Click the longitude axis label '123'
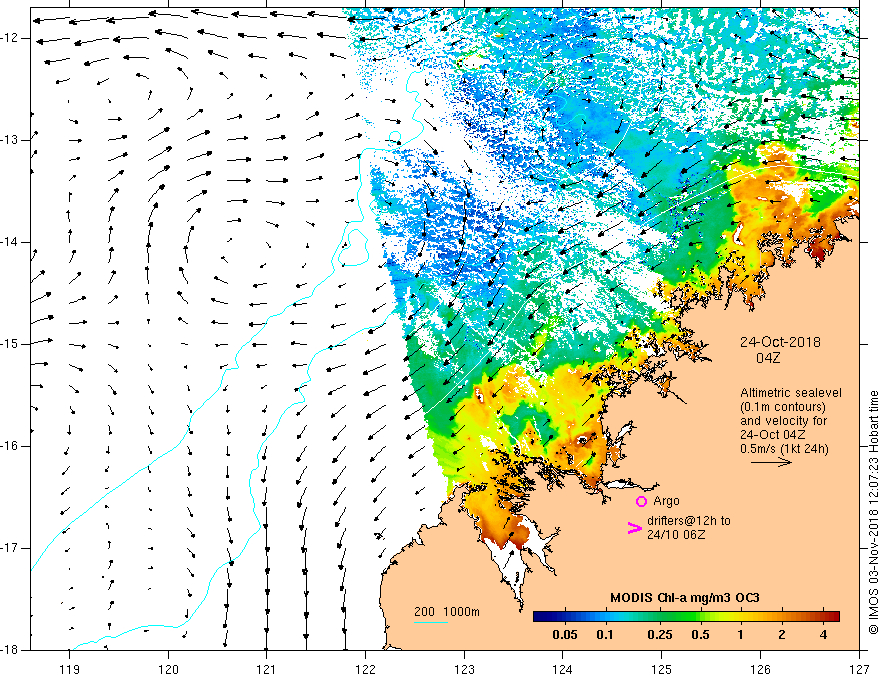The image size is (880, 680). (x=464, y=669)
